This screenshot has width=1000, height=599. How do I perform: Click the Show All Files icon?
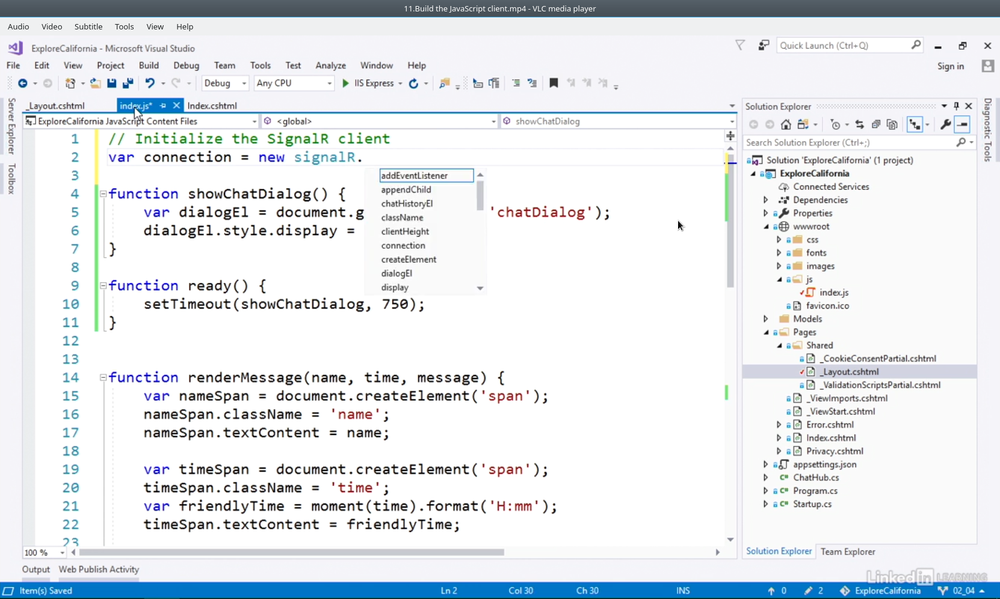click(x=892, y=124)
